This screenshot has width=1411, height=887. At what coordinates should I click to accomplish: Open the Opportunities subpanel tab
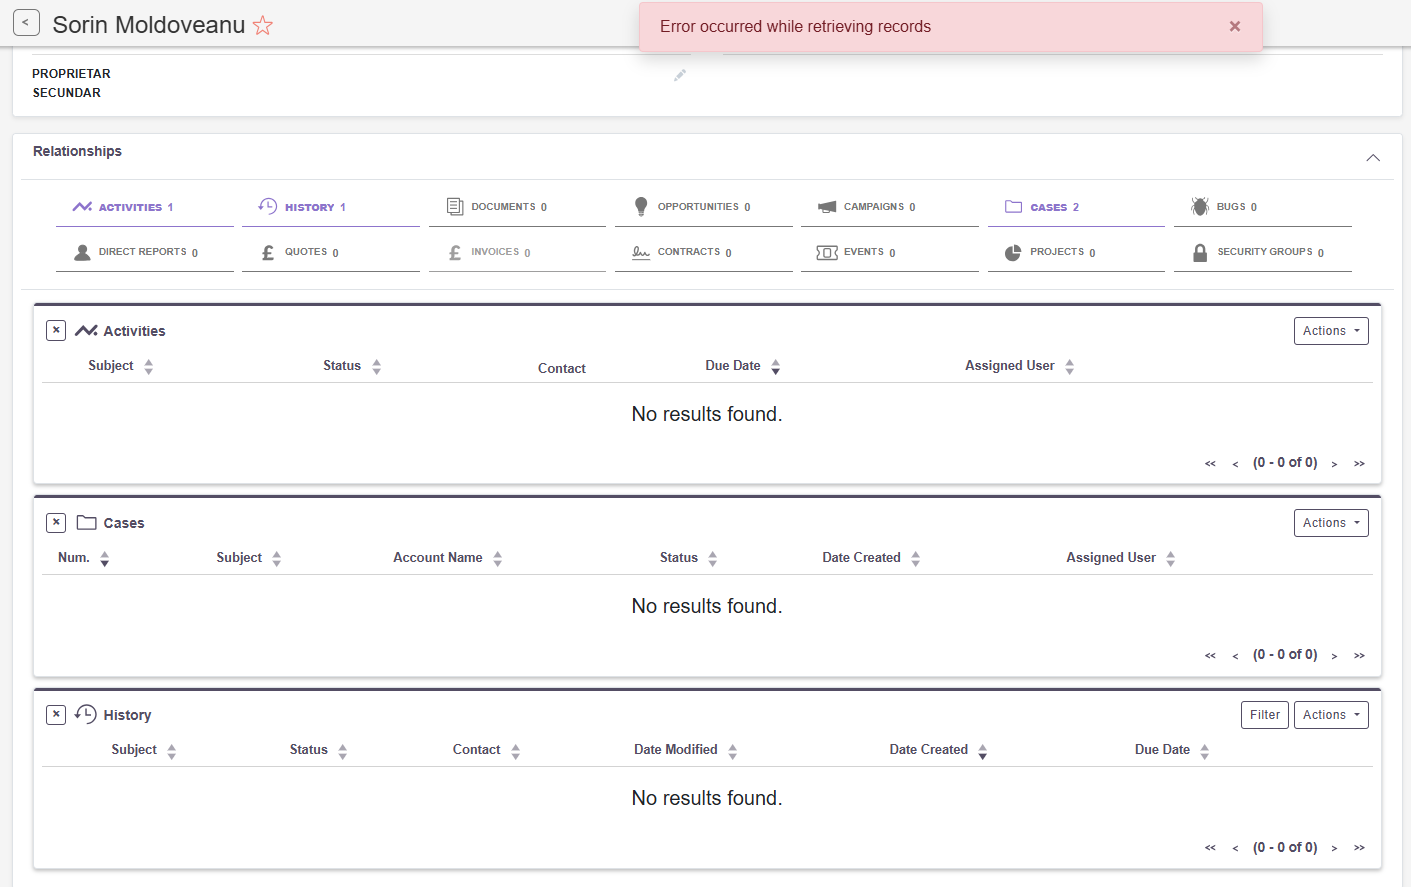pos(704,207)
